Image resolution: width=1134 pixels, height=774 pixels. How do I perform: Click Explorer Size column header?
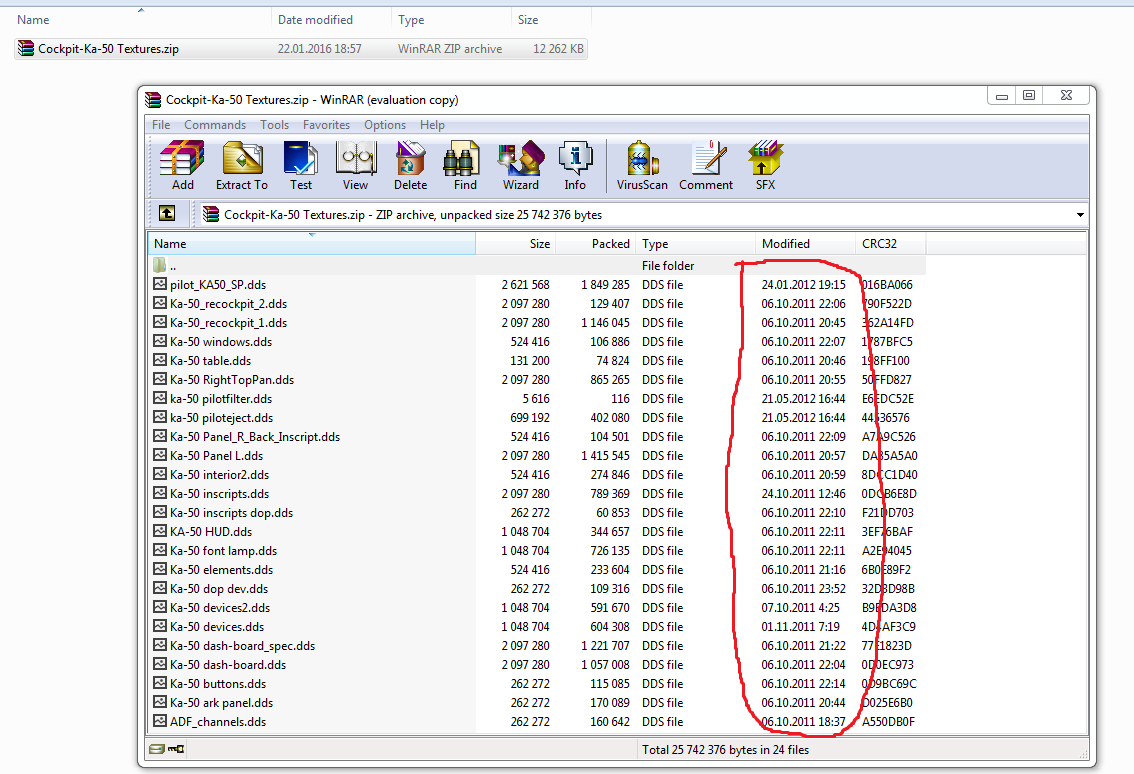551,20
